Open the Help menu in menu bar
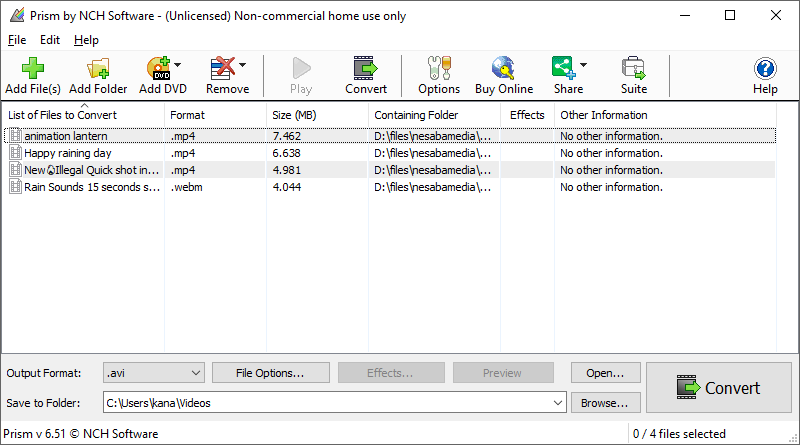 click(86, 40)
